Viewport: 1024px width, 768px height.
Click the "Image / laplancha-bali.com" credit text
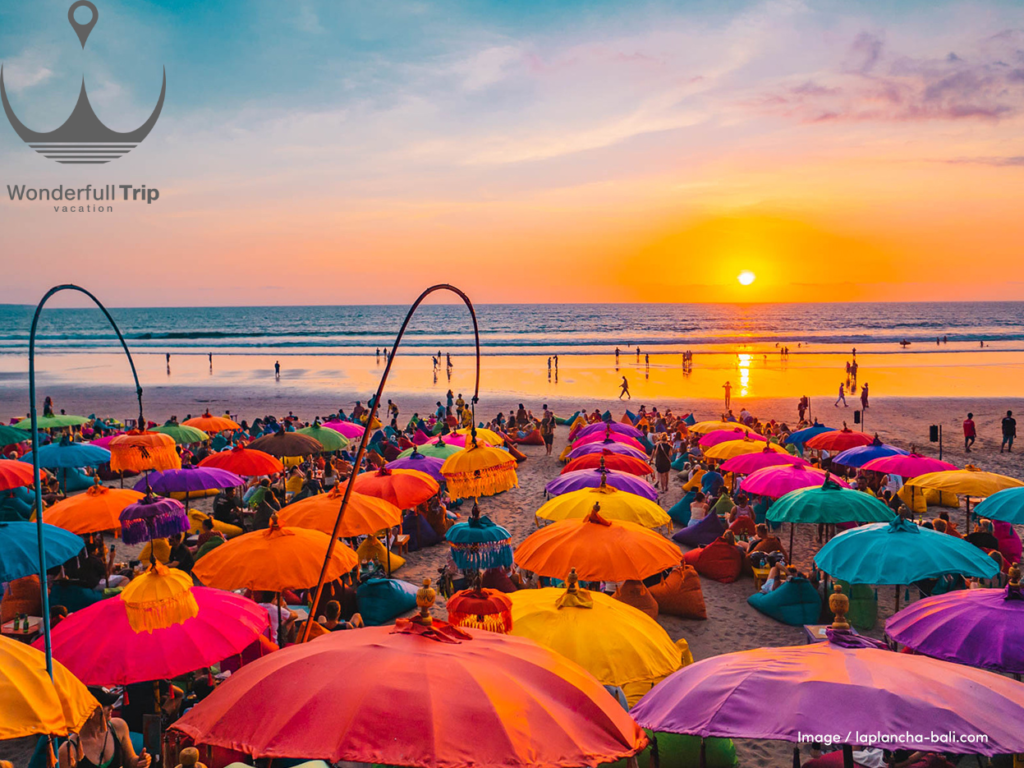point(892,738)
